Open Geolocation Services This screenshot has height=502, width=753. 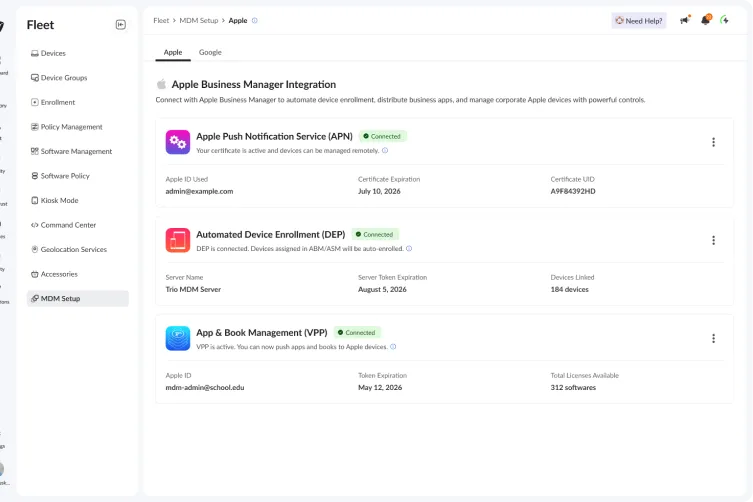point(69,249)
